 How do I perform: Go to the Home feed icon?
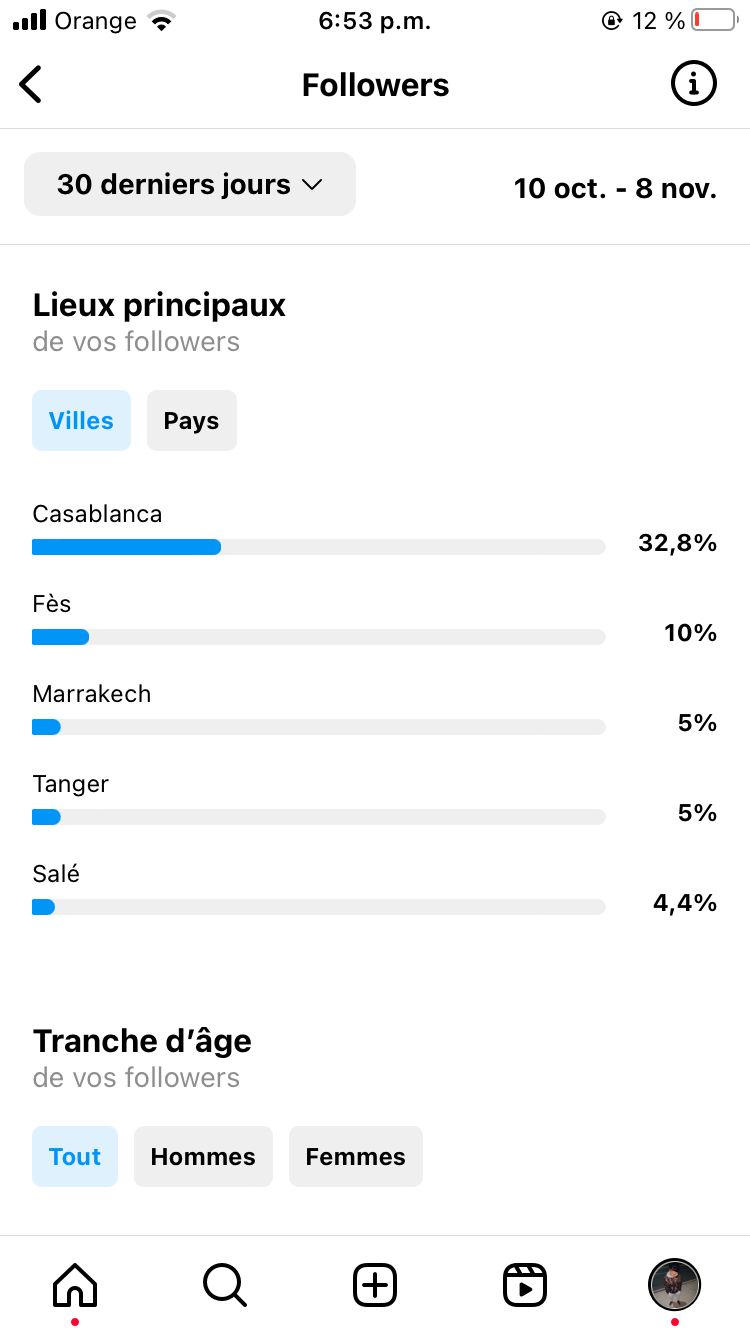coord(75,1284)
